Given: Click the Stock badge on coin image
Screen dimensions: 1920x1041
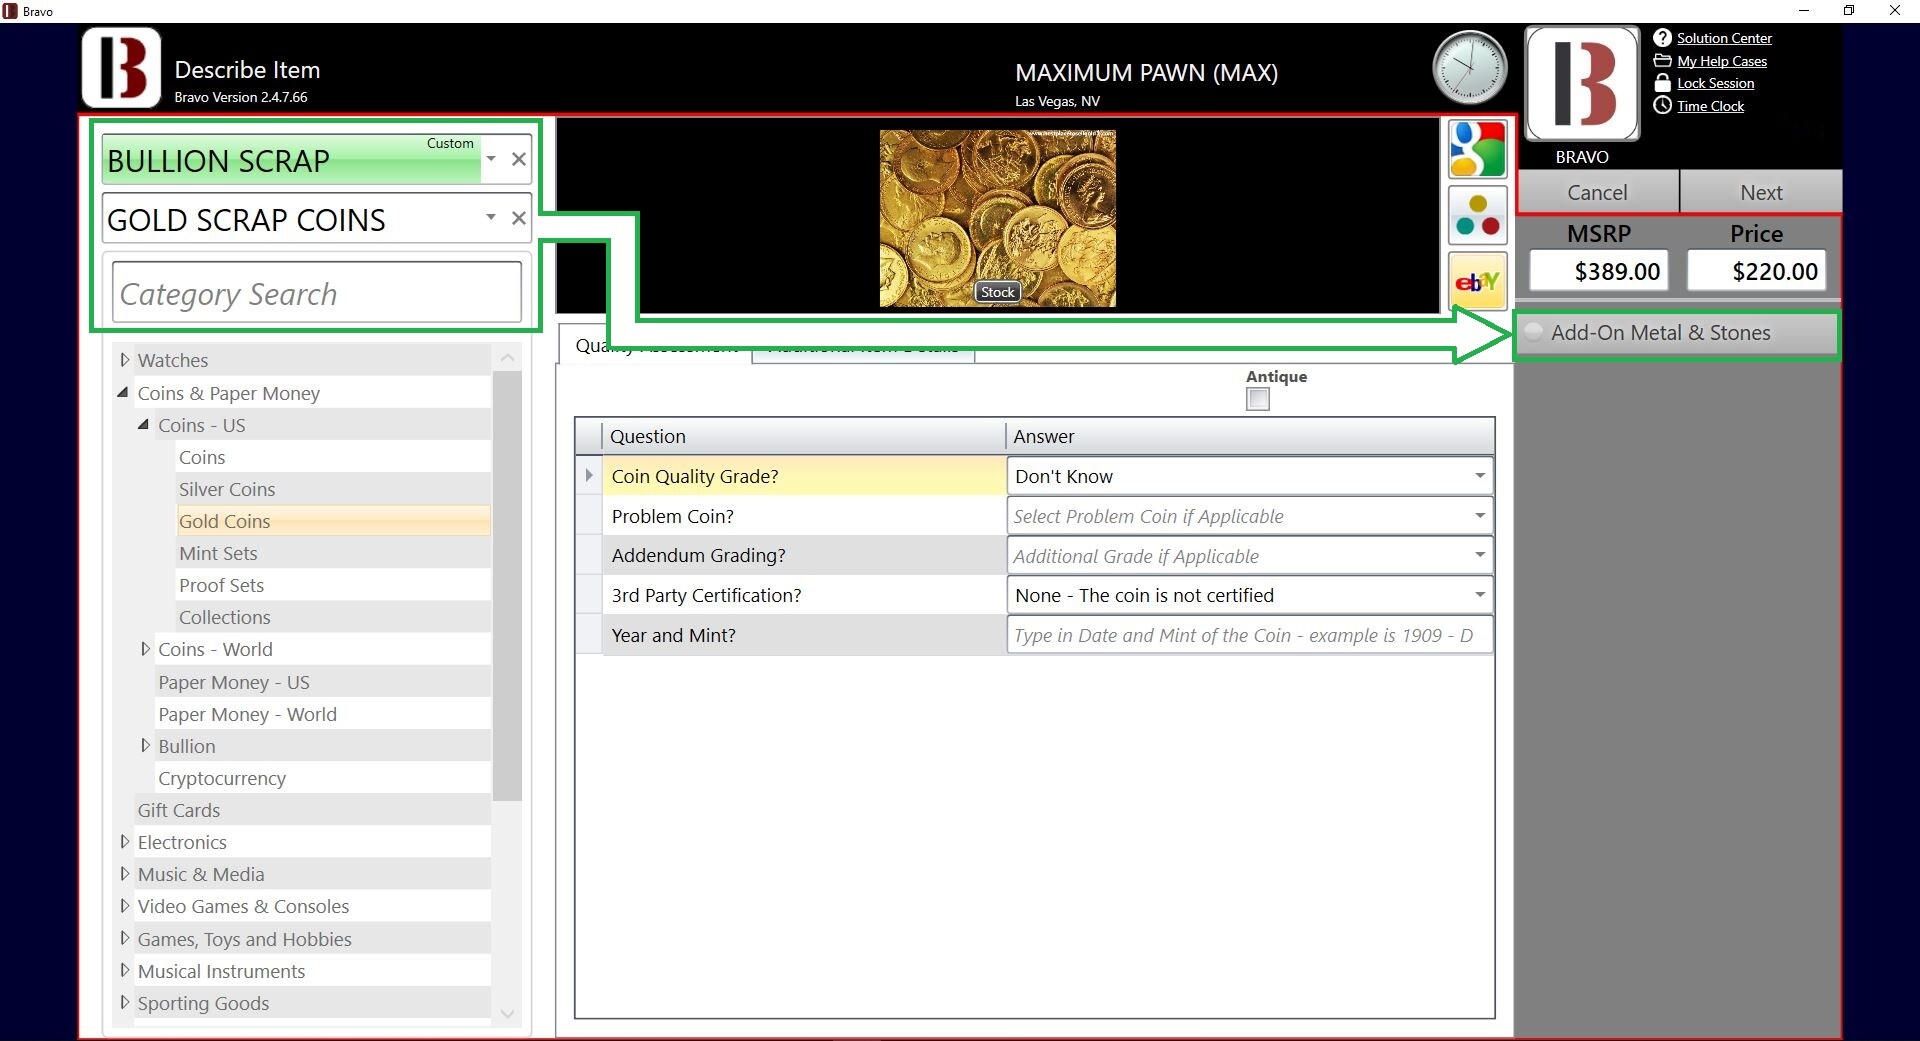Looking at the screenshot, I should pyautogui.click(x=997, y=292).
